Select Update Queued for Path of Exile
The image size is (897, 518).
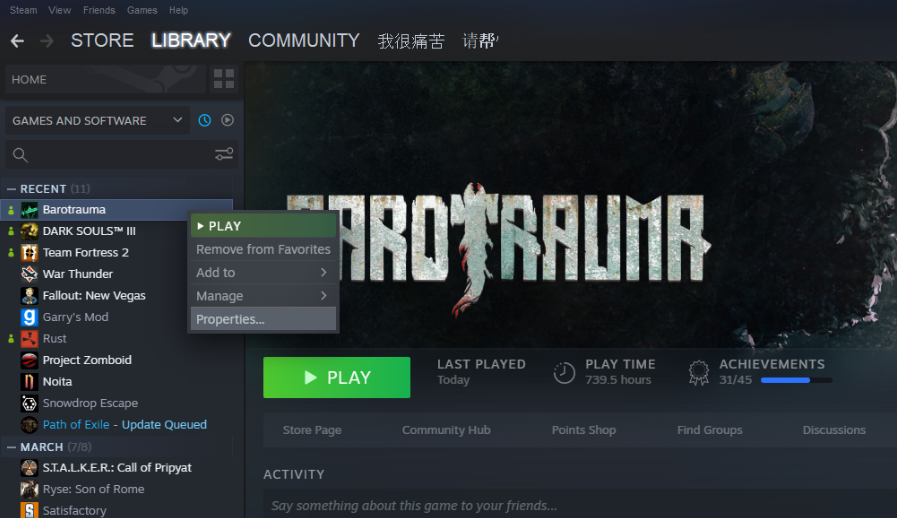[x=164, y=425]
